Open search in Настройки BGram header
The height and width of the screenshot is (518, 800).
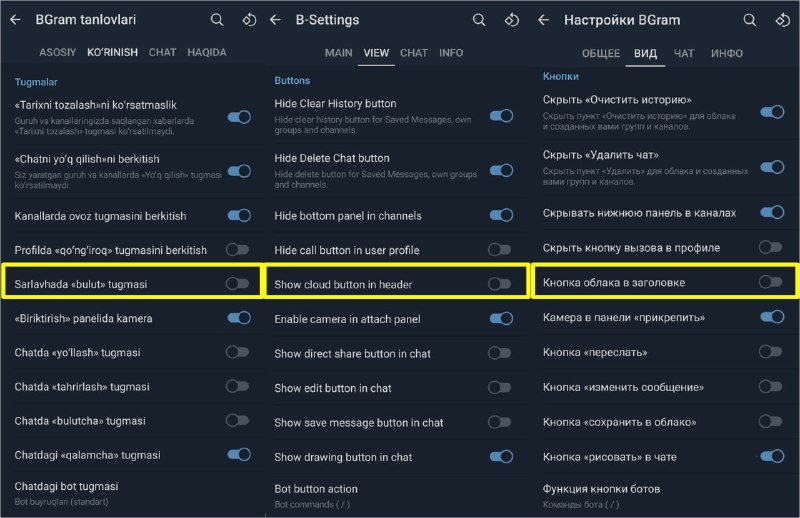(749, 20)
